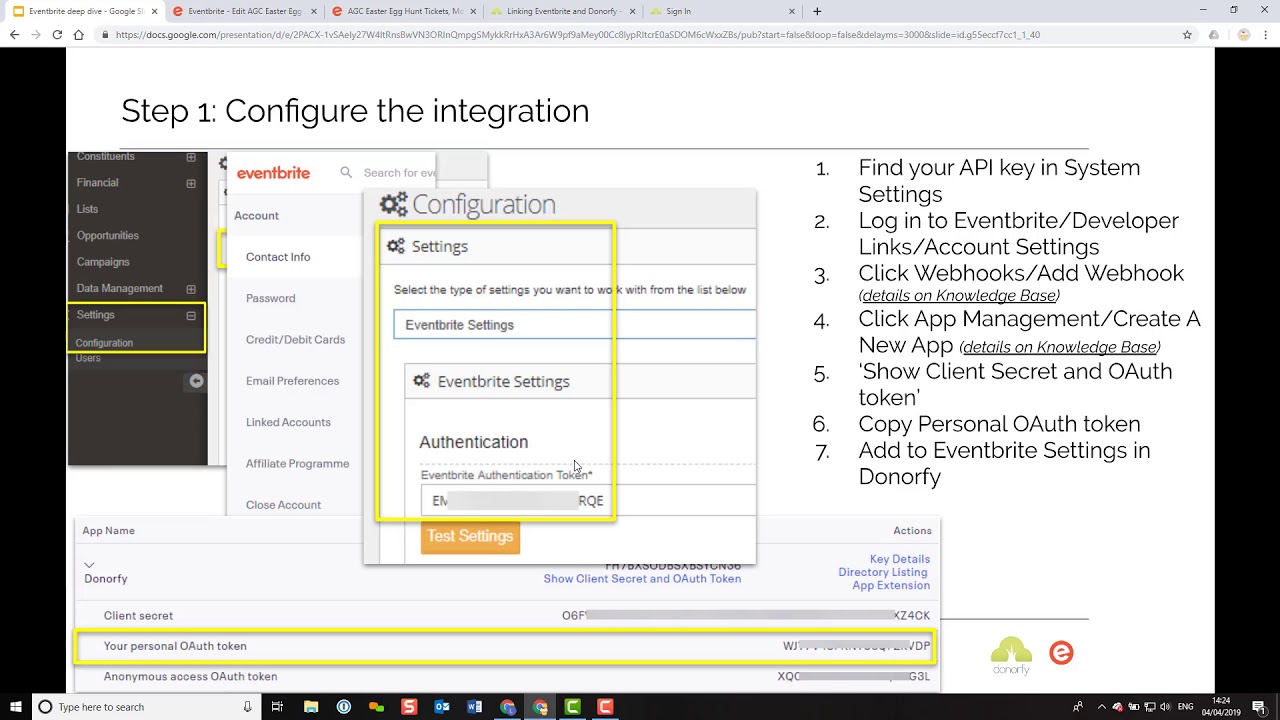The width and height of the screenshot is (1280, 720).
Task: Click the 'Client secret' row label
Action: 138,616
